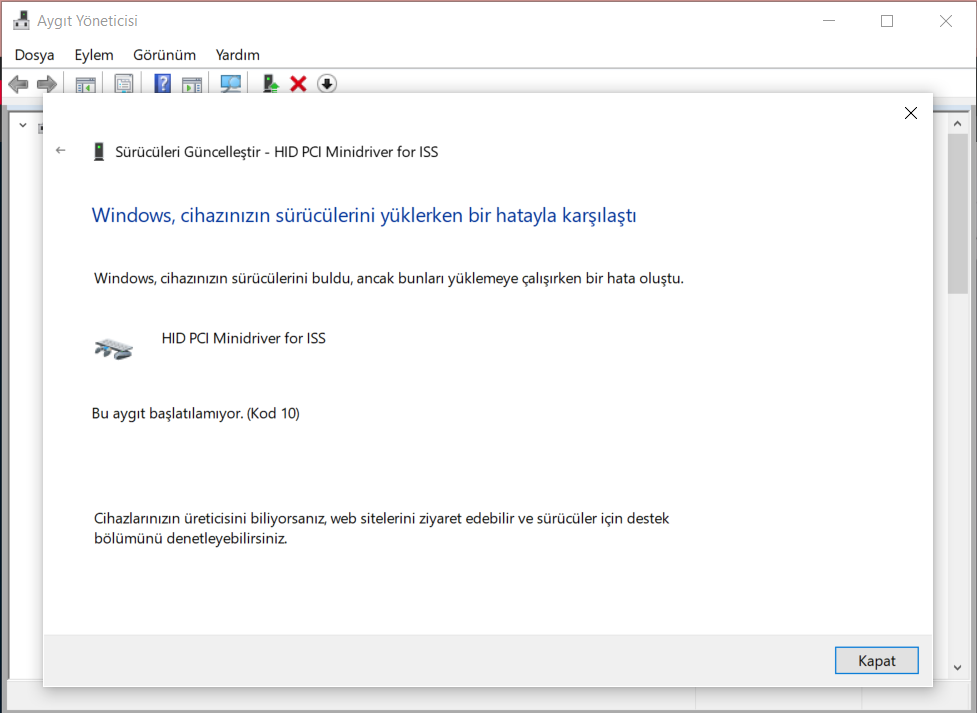Screen dimensions: 977x713
Task: Click the Forward arrow toolbar icon
Action: coord(47,84)
